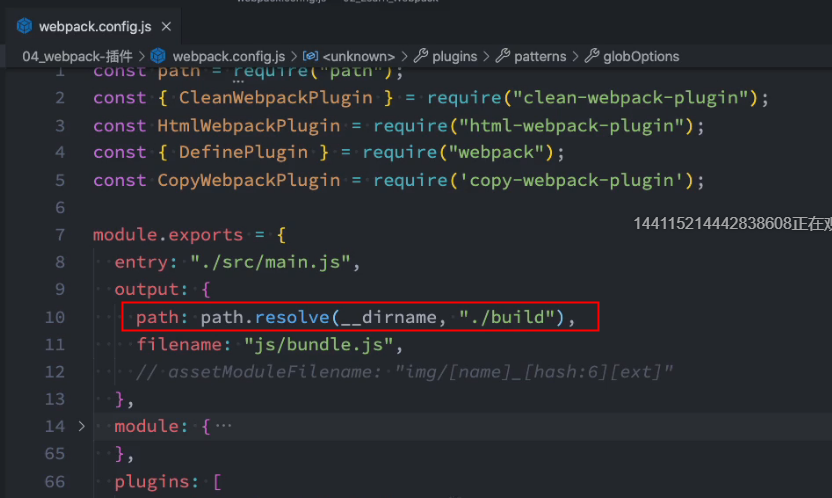Click DefinePlugin on line 4

(243, 152)
